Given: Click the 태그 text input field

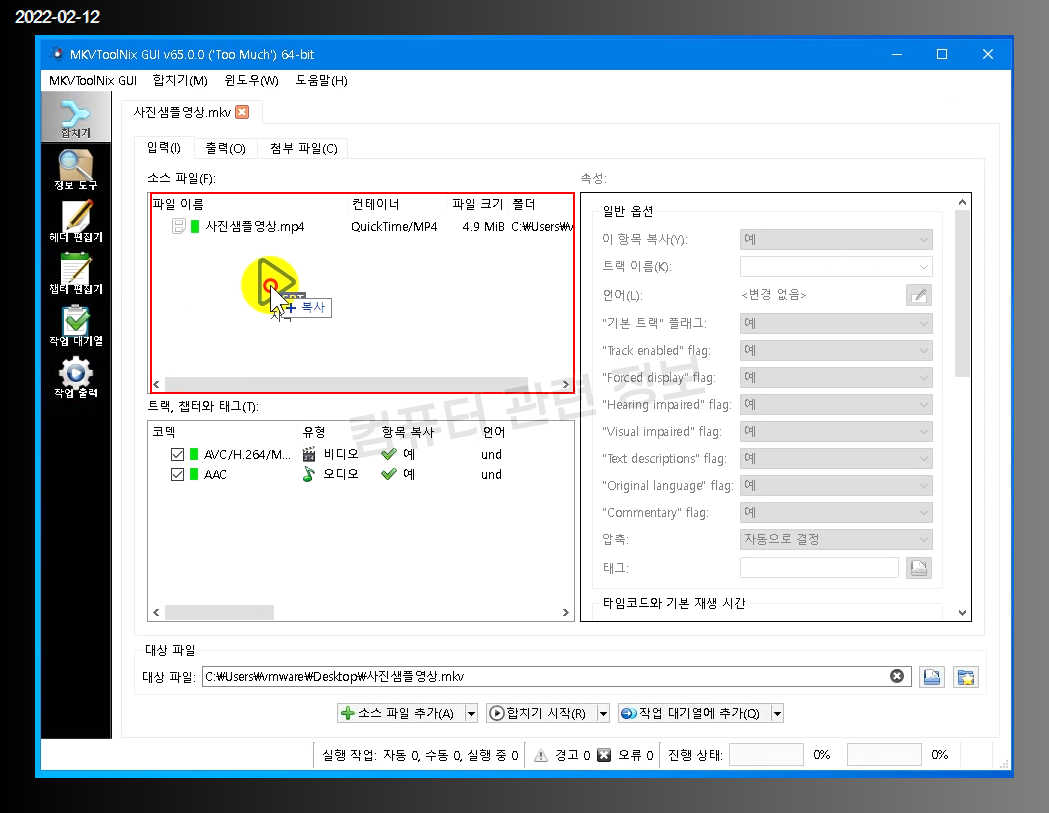Looking at the screenshot, I should pyautogui.click(x=819, y=568).
